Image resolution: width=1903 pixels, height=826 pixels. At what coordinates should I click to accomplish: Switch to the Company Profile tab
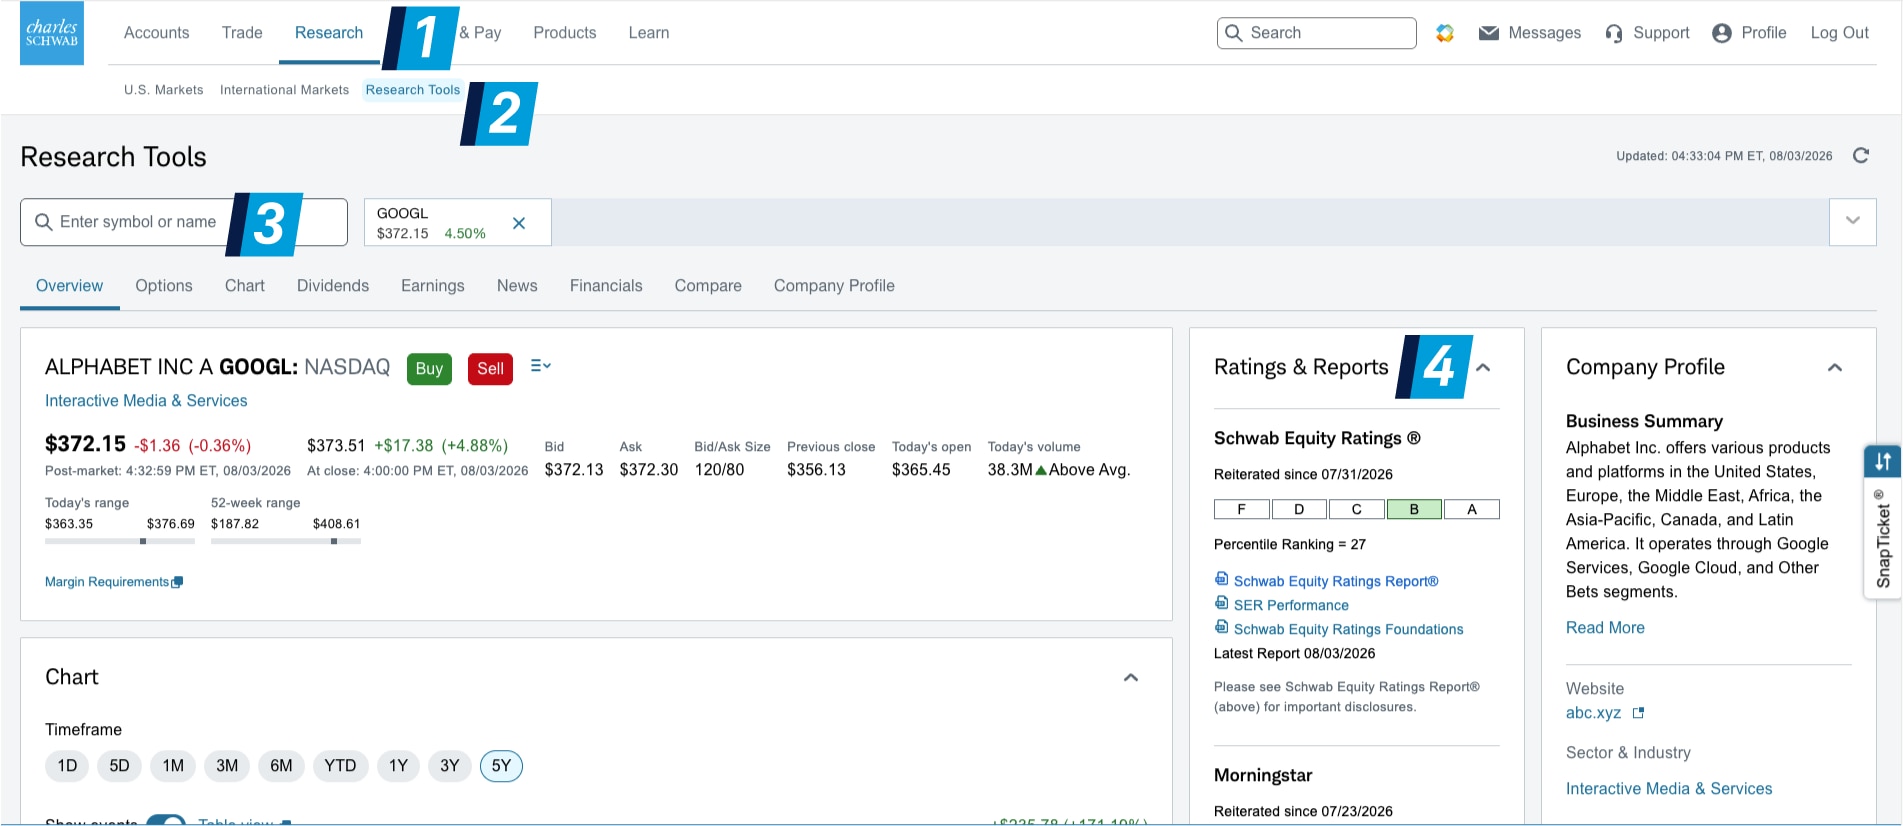click(834, 286)
